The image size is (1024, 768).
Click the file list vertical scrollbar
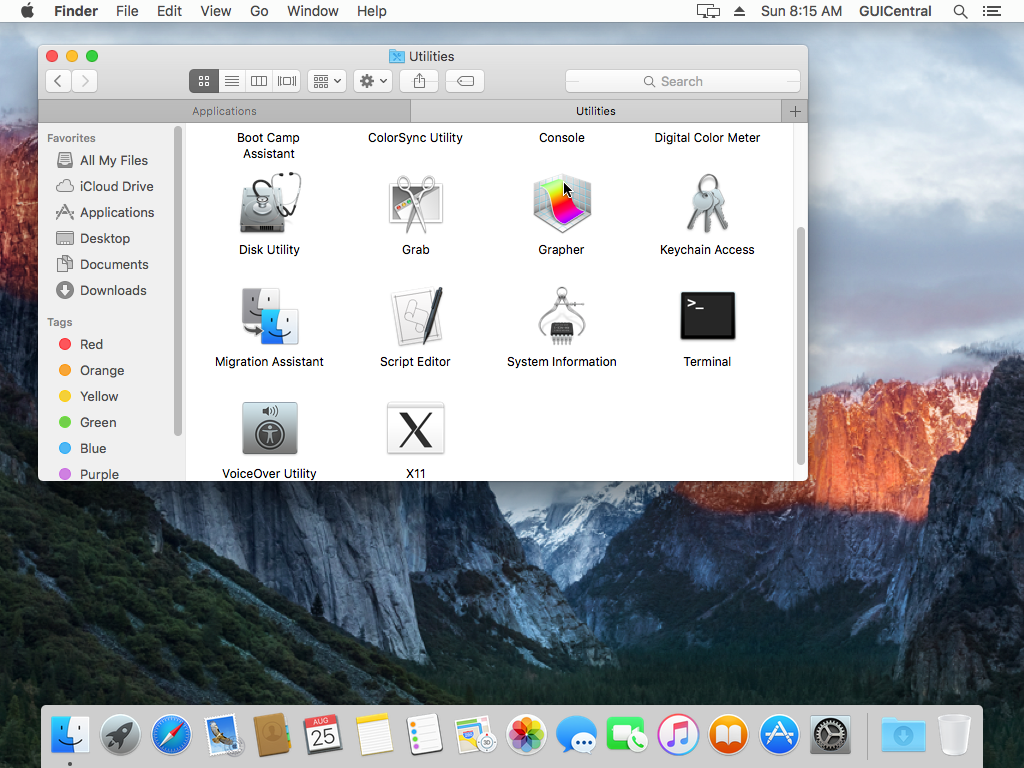pos(801,346)
